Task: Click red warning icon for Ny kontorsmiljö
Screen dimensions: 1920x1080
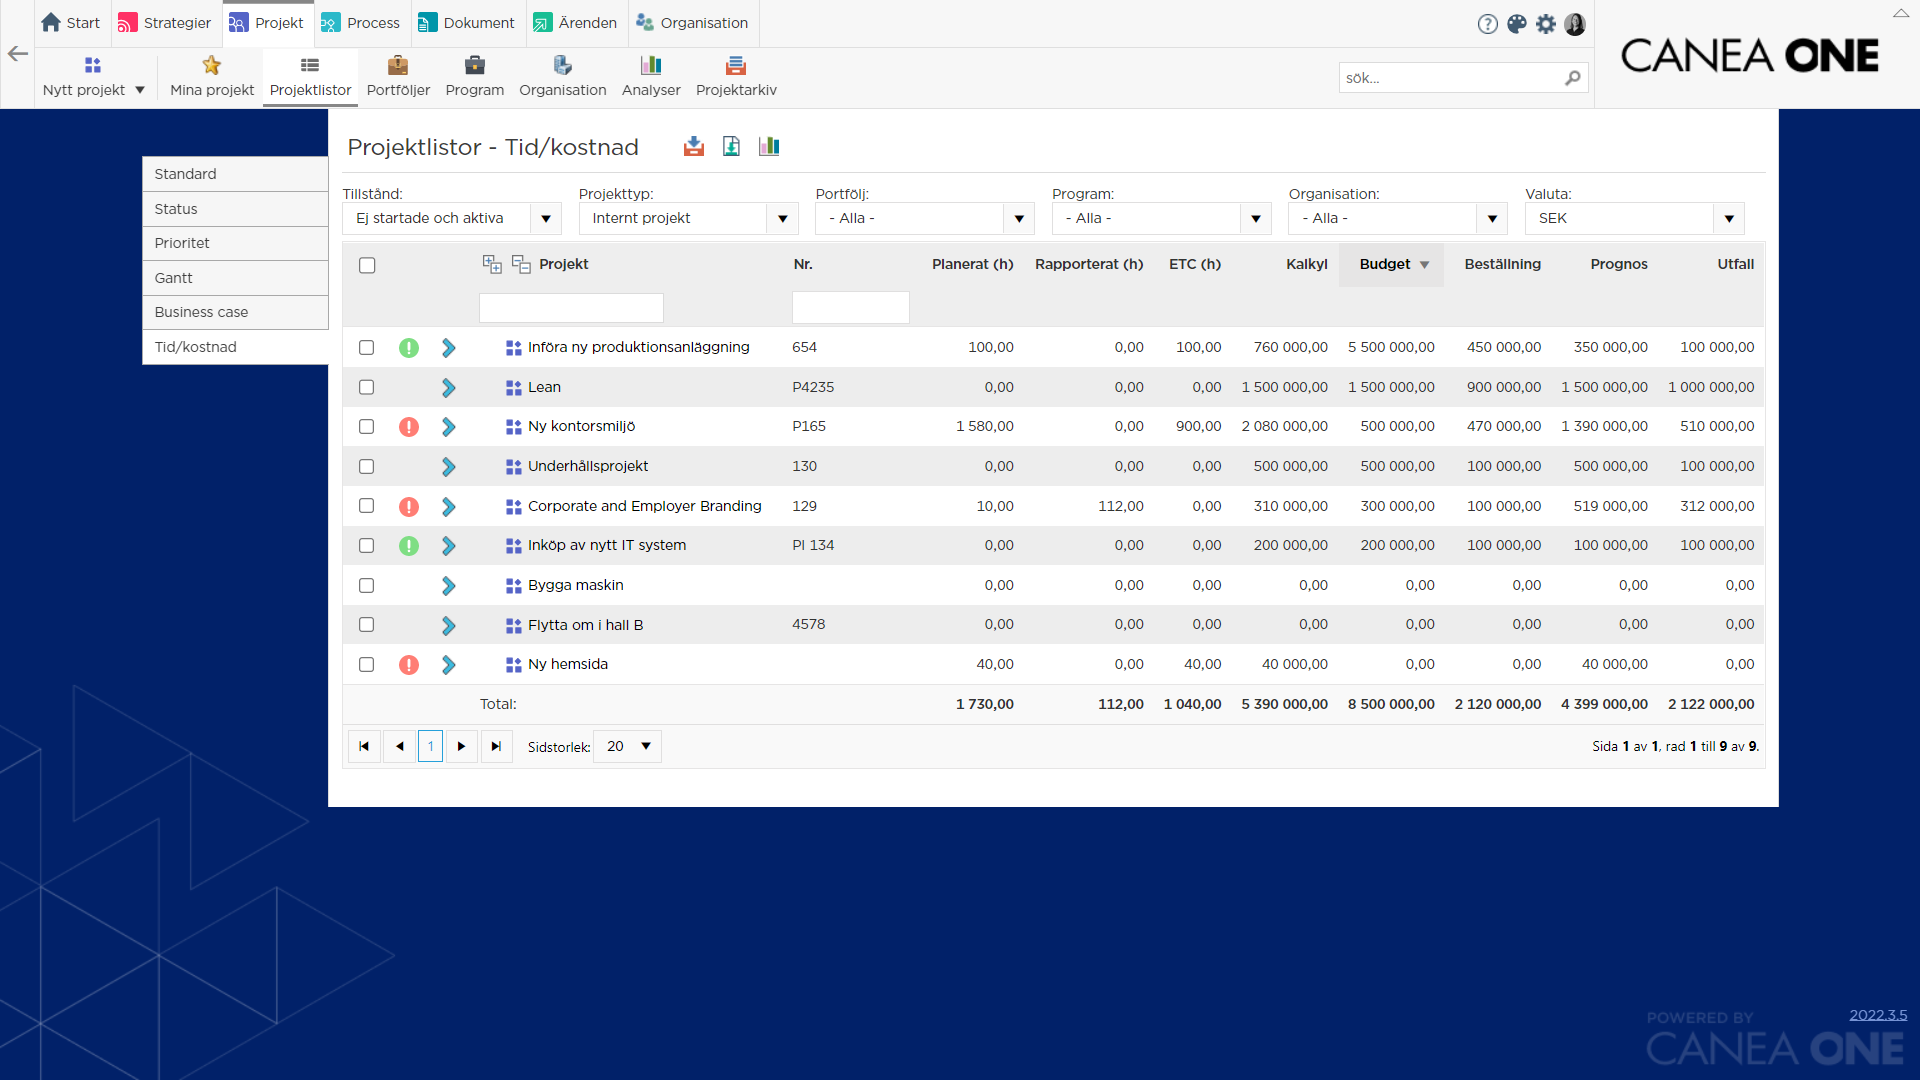Action: pyautogui.click(x=409, y=427)
